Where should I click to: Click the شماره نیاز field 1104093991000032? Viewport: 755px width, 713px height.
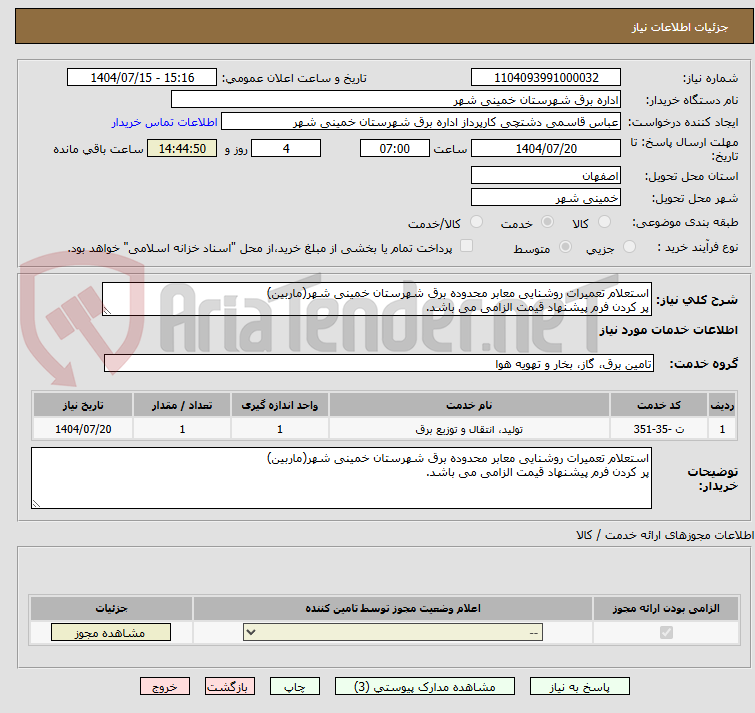click(x=546, y=78)
